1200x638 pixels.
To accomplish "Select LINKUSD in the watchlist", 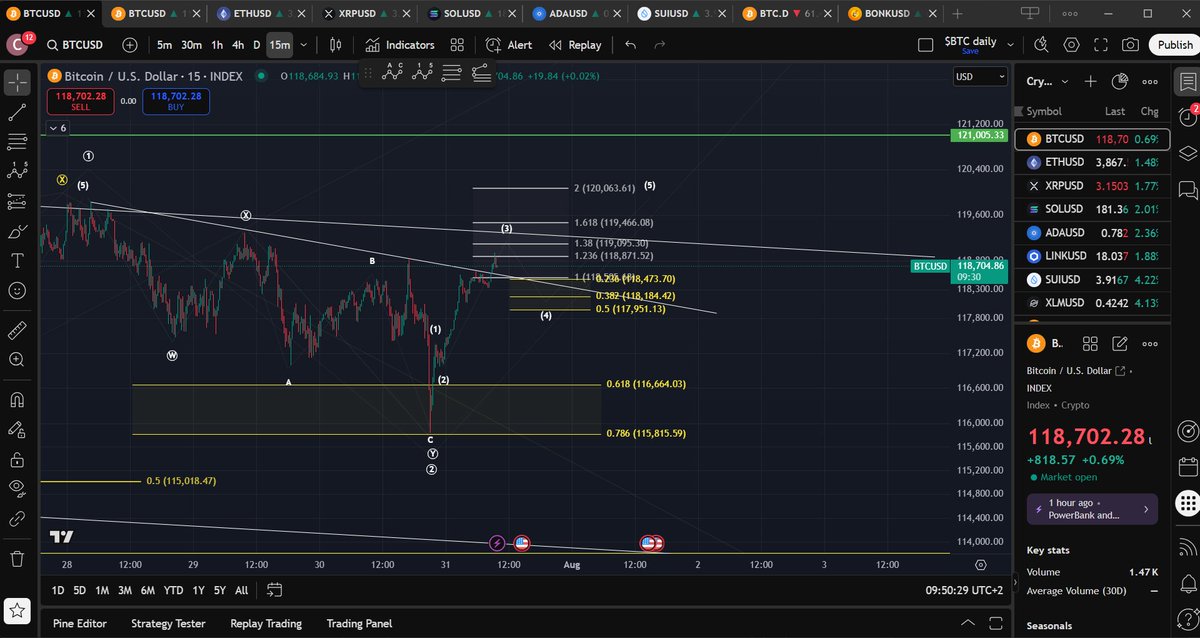I will [1092, 256].
